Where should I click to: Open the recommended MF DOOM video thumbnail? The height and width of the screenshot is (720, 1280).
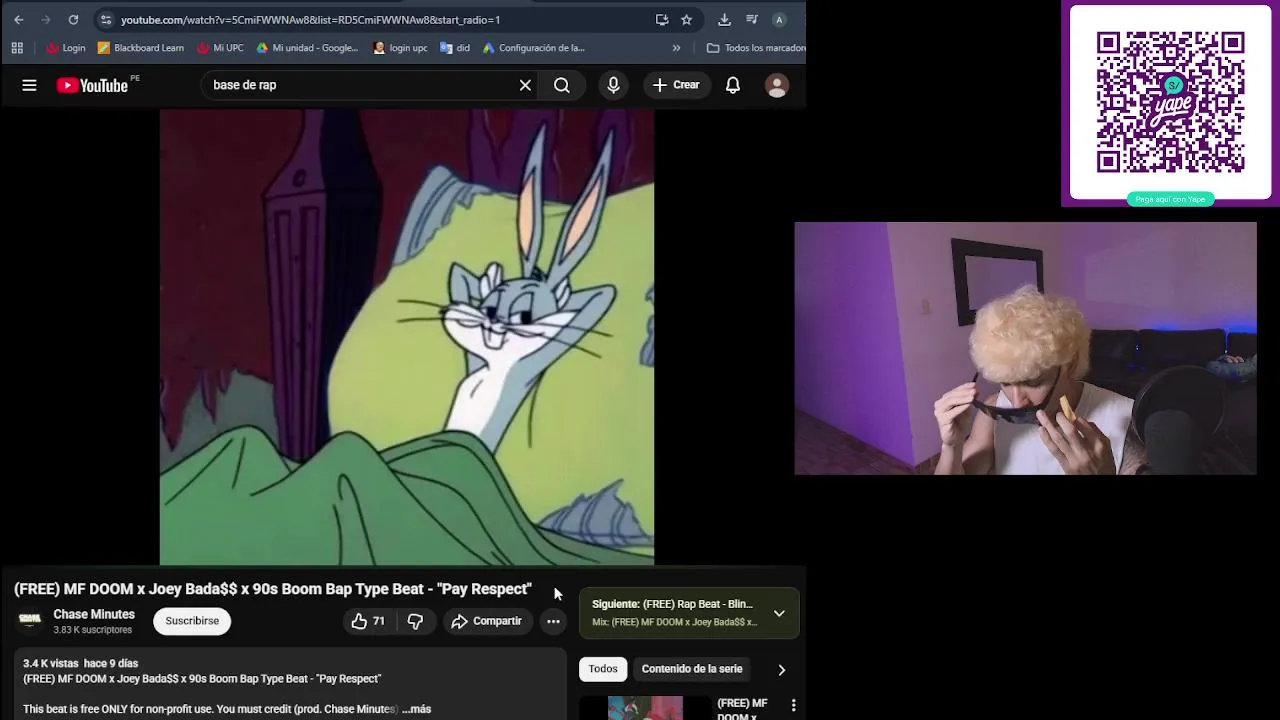(x=645, y=708)
